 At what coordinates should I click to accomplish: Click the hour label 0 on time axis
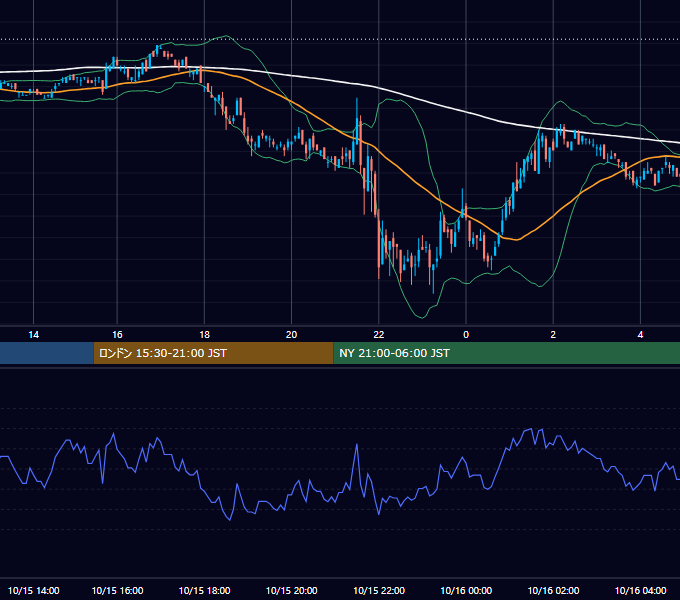coord(466,335)
